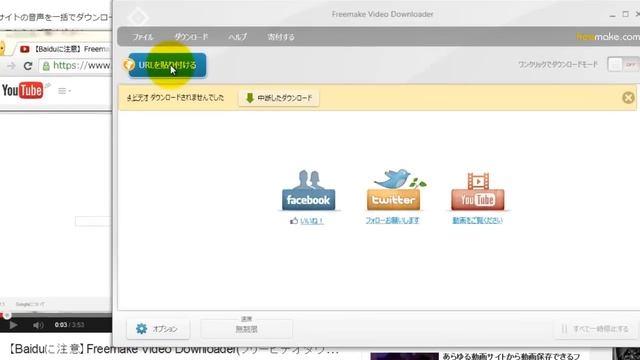
Task: Open the speed 無制限 selector
Action: pyautogui.click(x=247, y=329)
